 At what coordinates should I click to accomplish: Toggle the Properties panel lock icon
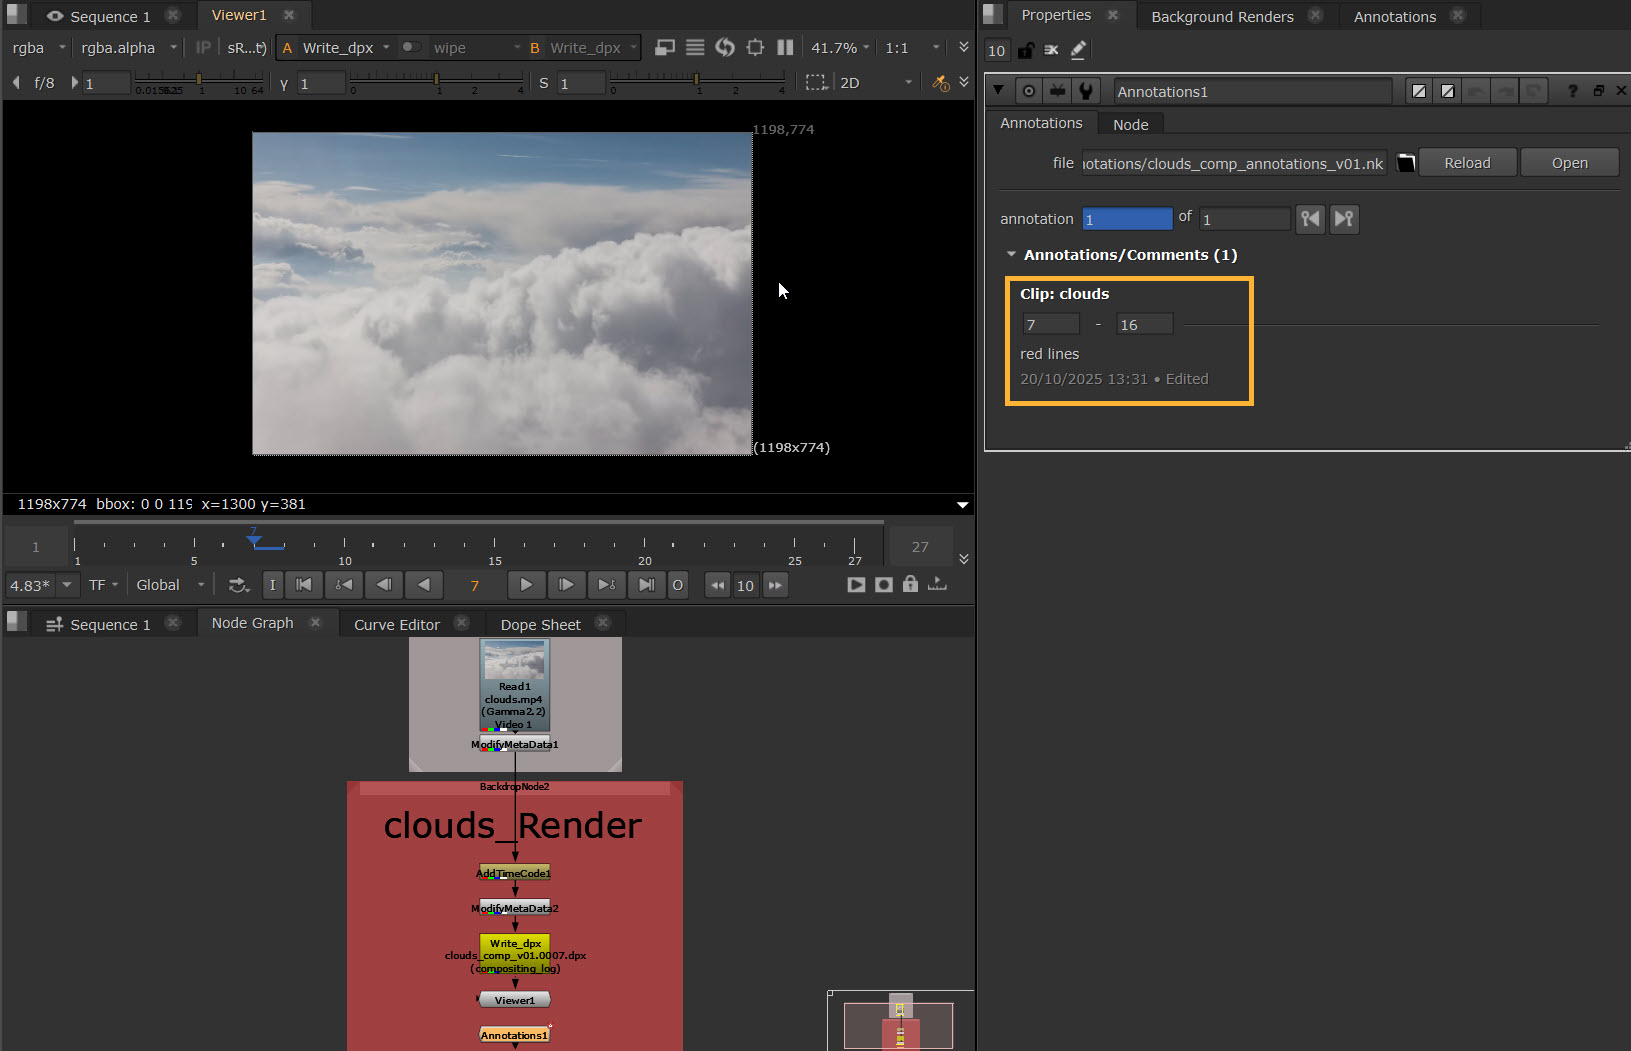[x=1025, y=50]
